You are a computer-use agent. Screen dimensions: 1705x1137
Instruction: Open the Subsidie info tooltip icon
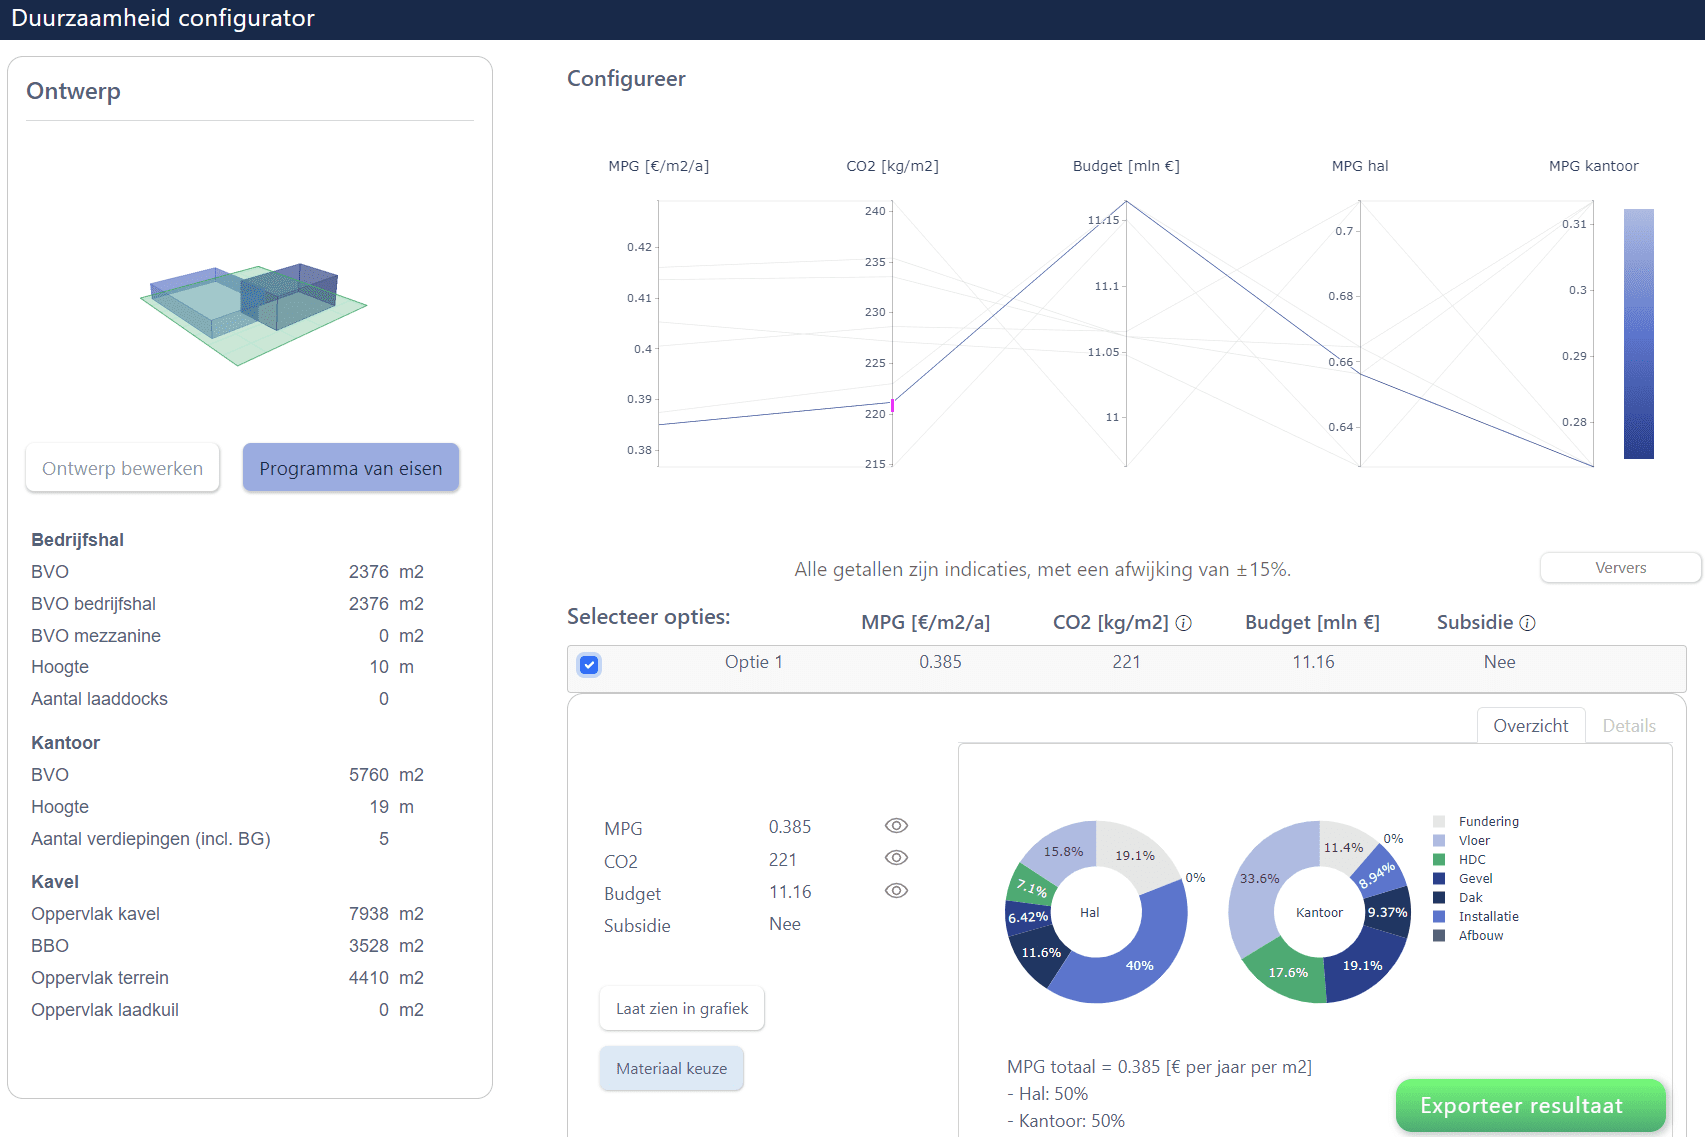click(1527, 621)
